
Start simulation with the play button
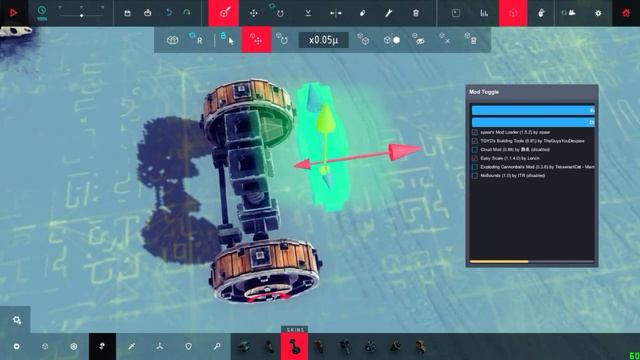tap(13, 13)
